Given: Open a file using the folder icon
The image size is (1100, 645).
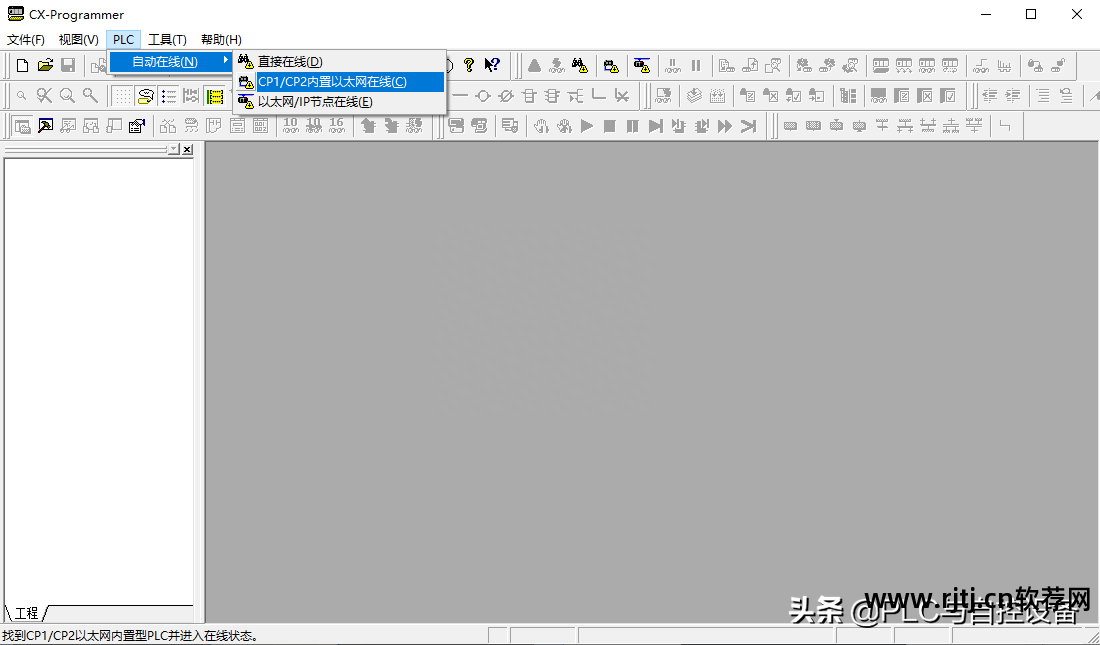Looking at the screenshot, I should coord(46,66).
